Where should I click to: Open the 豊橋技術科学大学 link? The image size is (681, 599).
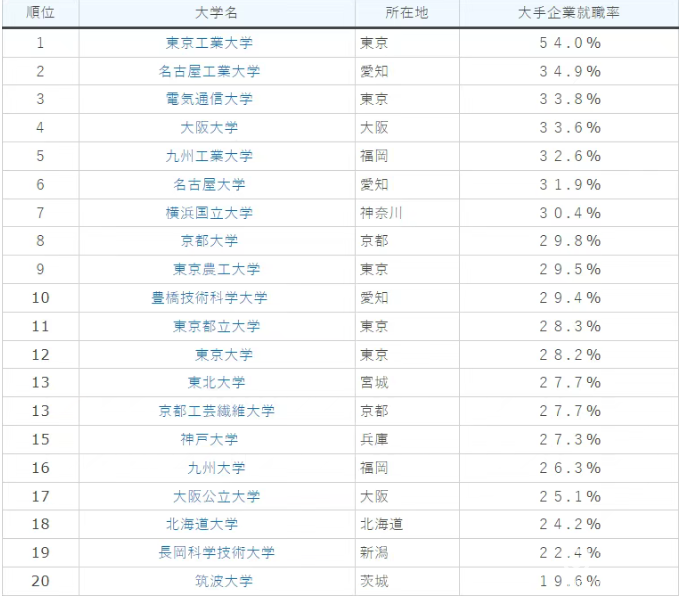[x=209, y=298]
